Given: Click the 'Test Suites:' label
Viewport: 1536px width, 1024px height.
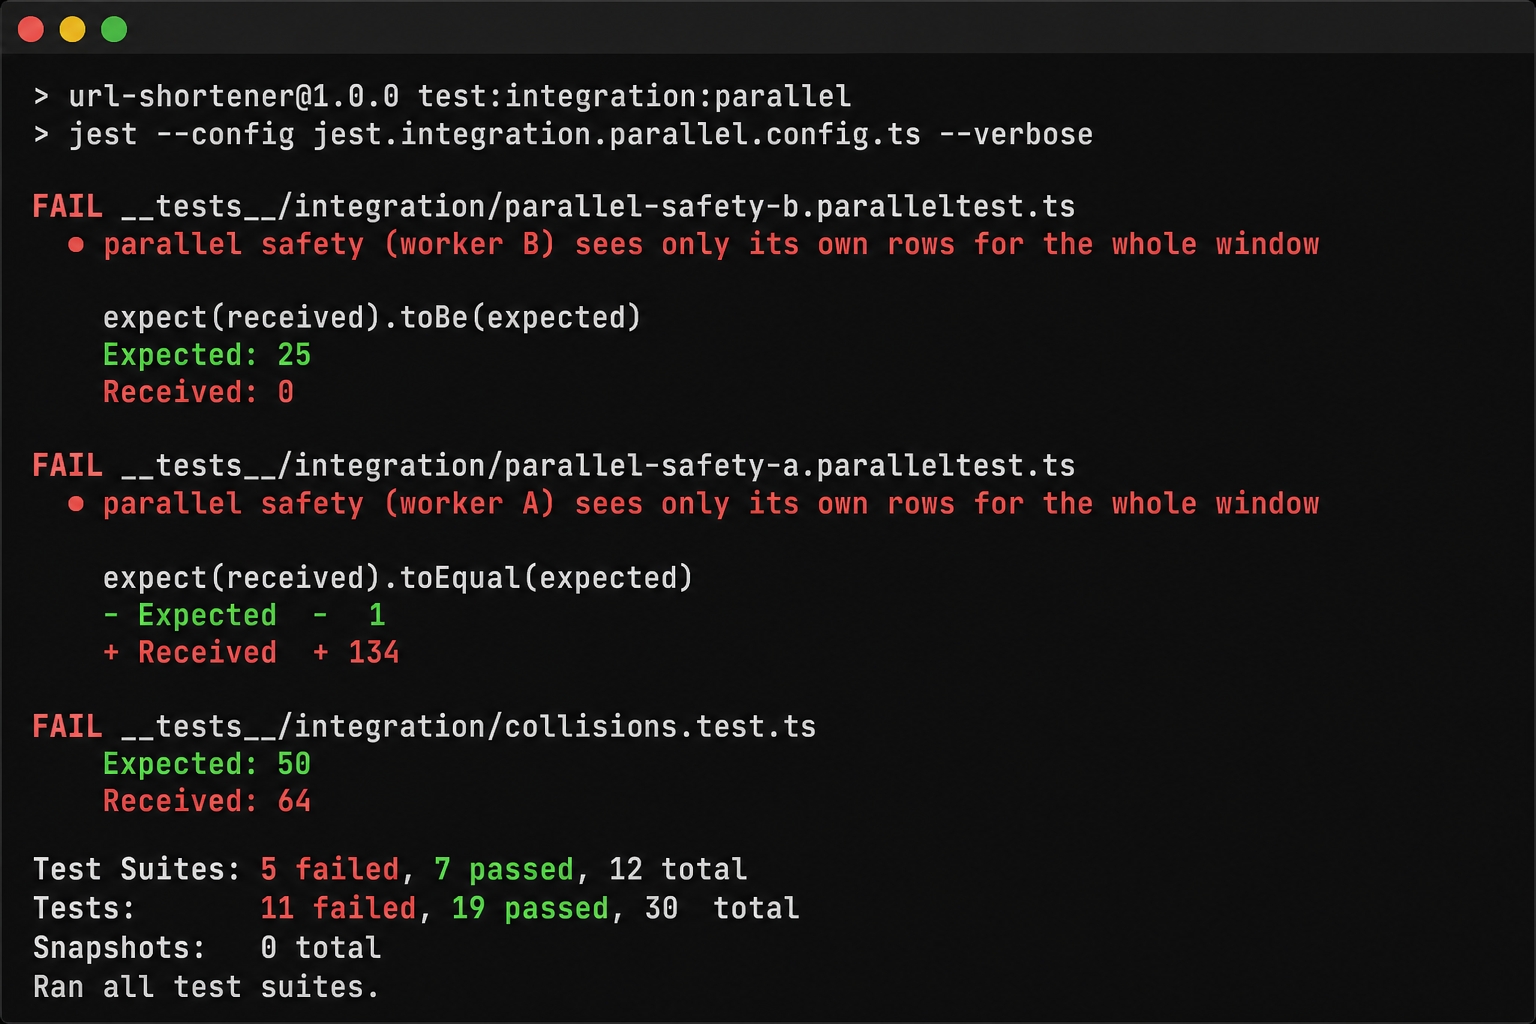Looking at the screenshot, I should (137, 869).
